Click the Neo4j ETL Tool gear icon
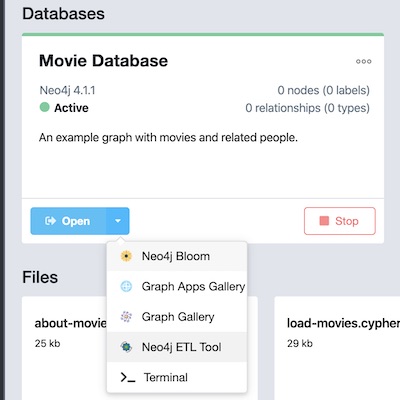 pyautogui.click(x=126, y=347)
